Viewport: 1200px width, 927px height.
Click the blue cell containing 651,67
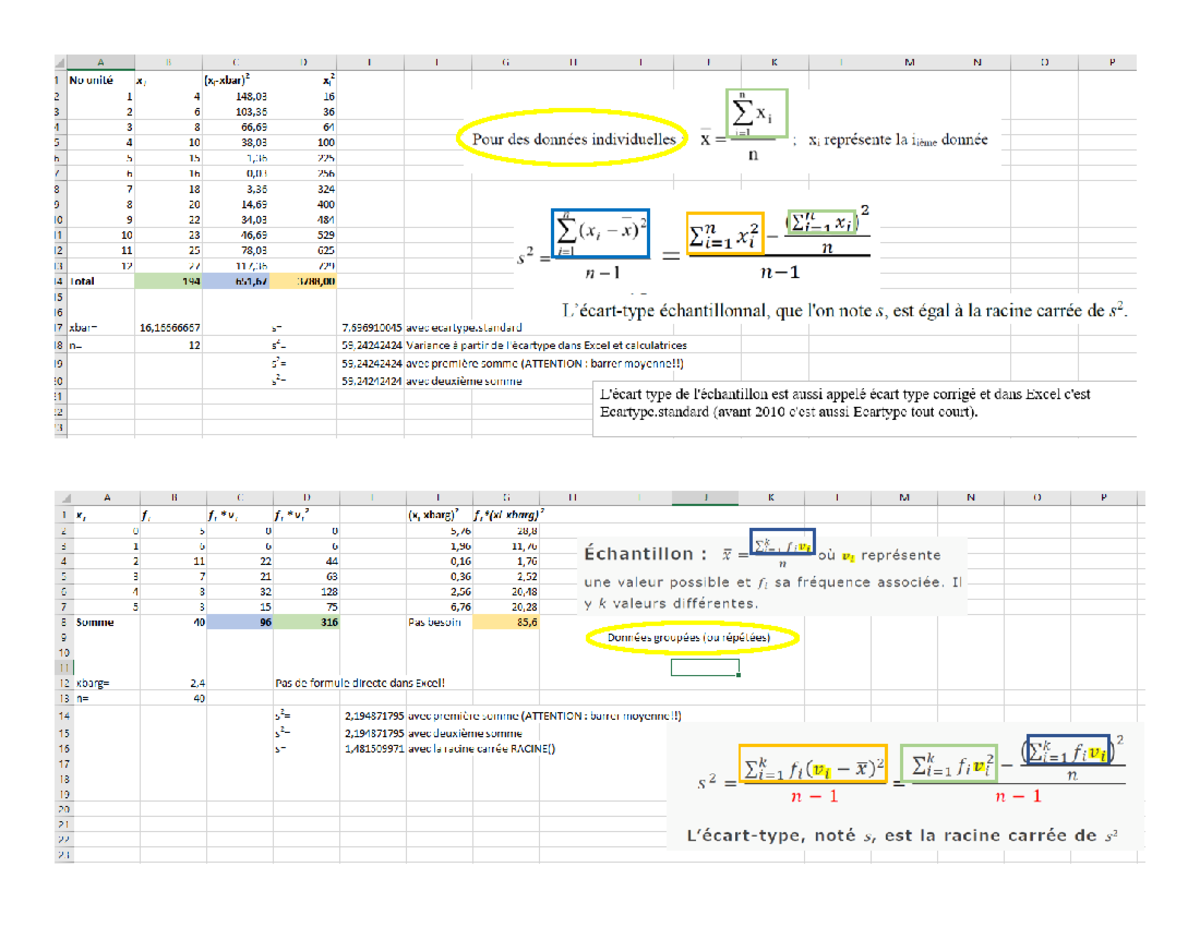[237, 283]
